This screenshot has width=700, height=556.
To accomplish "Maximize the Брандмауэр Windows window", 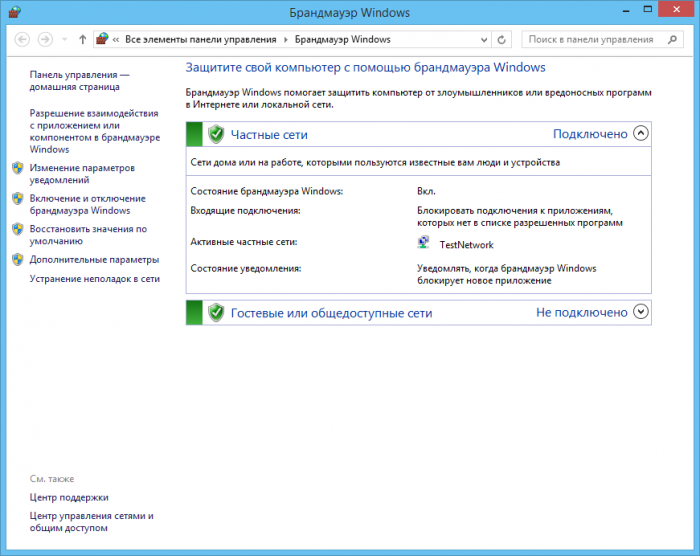I will (x=647, y=9).
